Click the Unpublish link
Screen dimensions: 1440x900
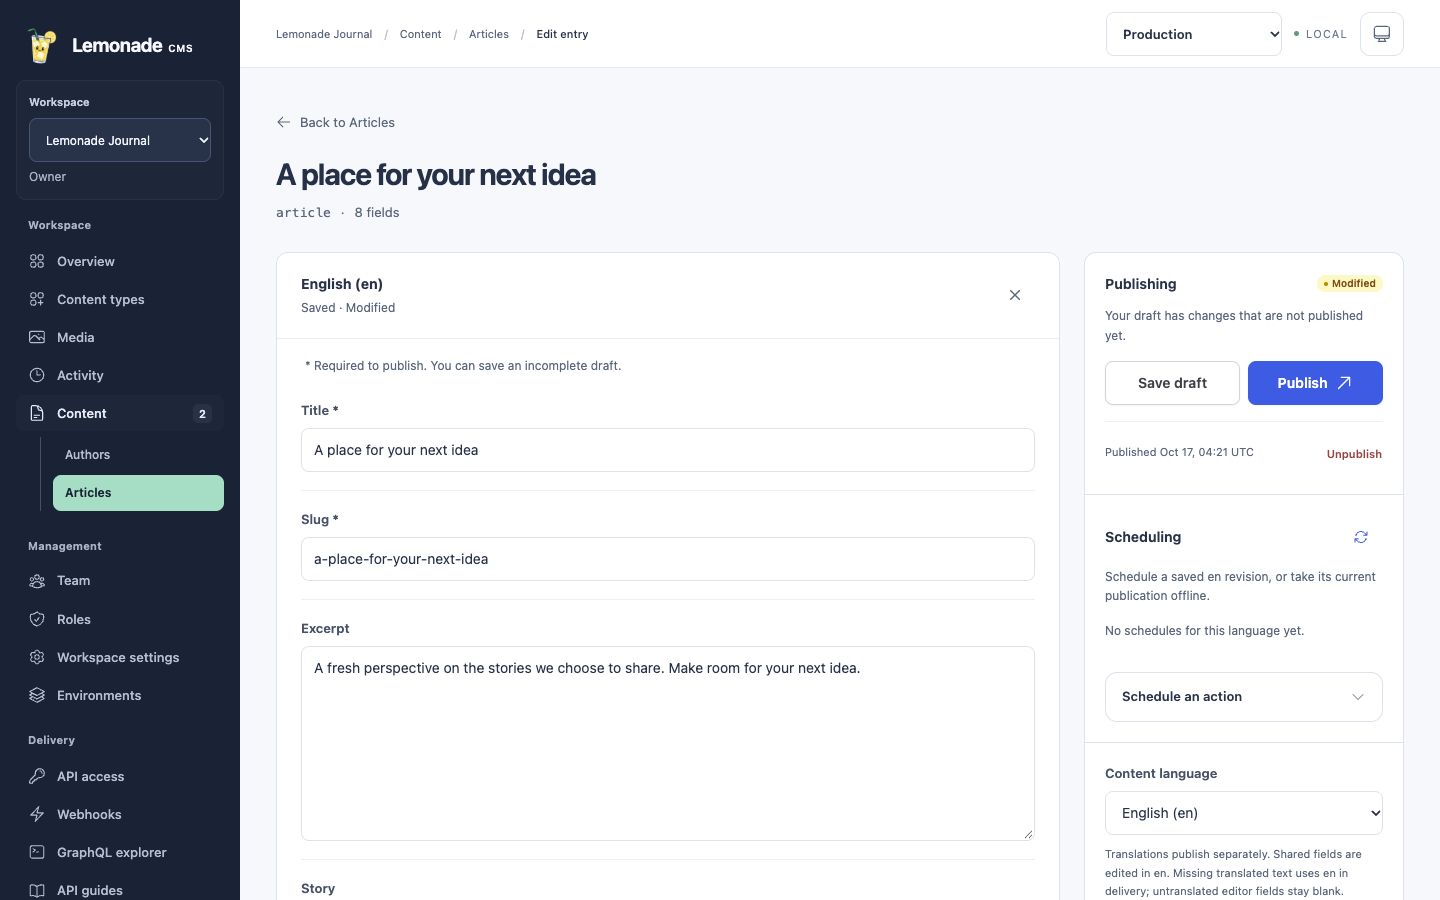click(x=1354, y=454)
